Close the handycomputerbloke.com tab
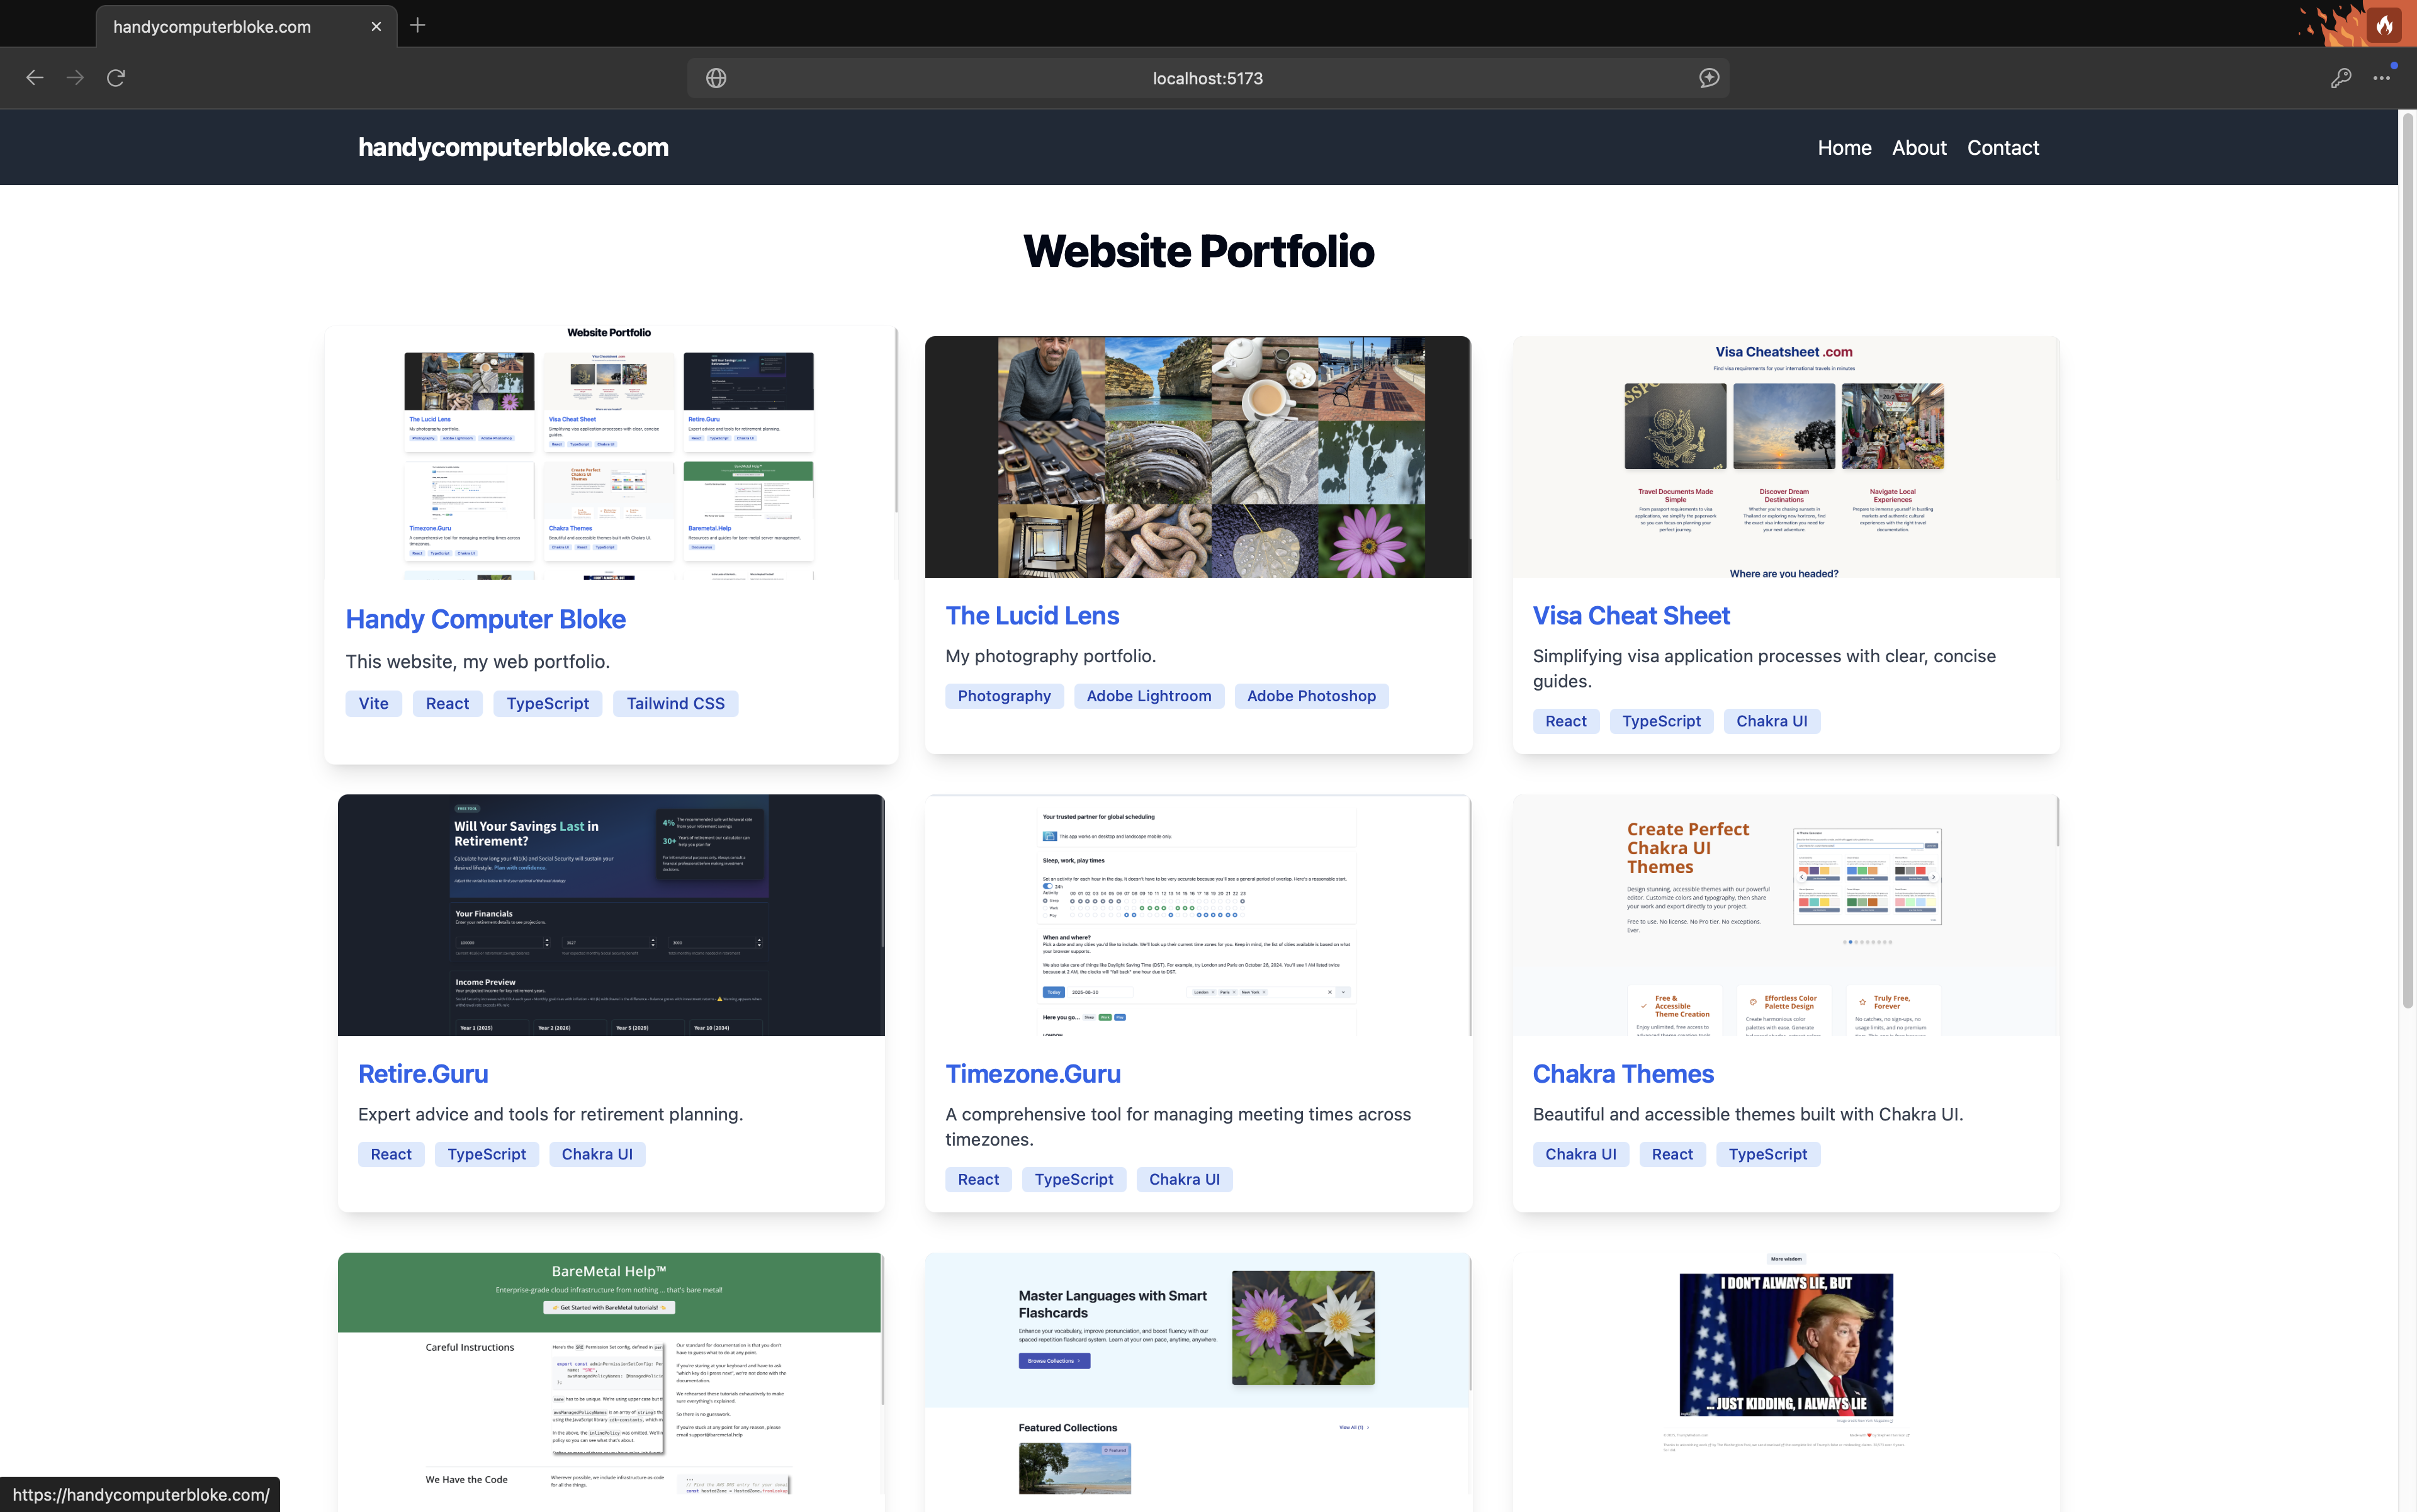 [376, 27]
